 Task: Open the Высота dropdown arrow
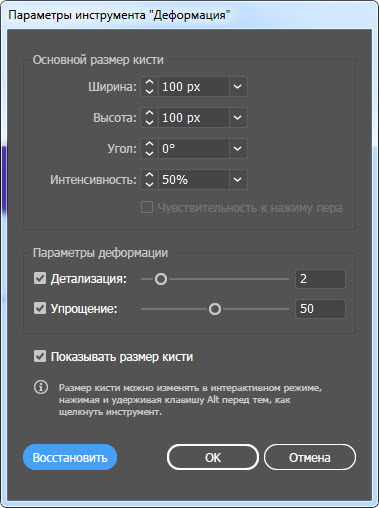pos(238,117)
